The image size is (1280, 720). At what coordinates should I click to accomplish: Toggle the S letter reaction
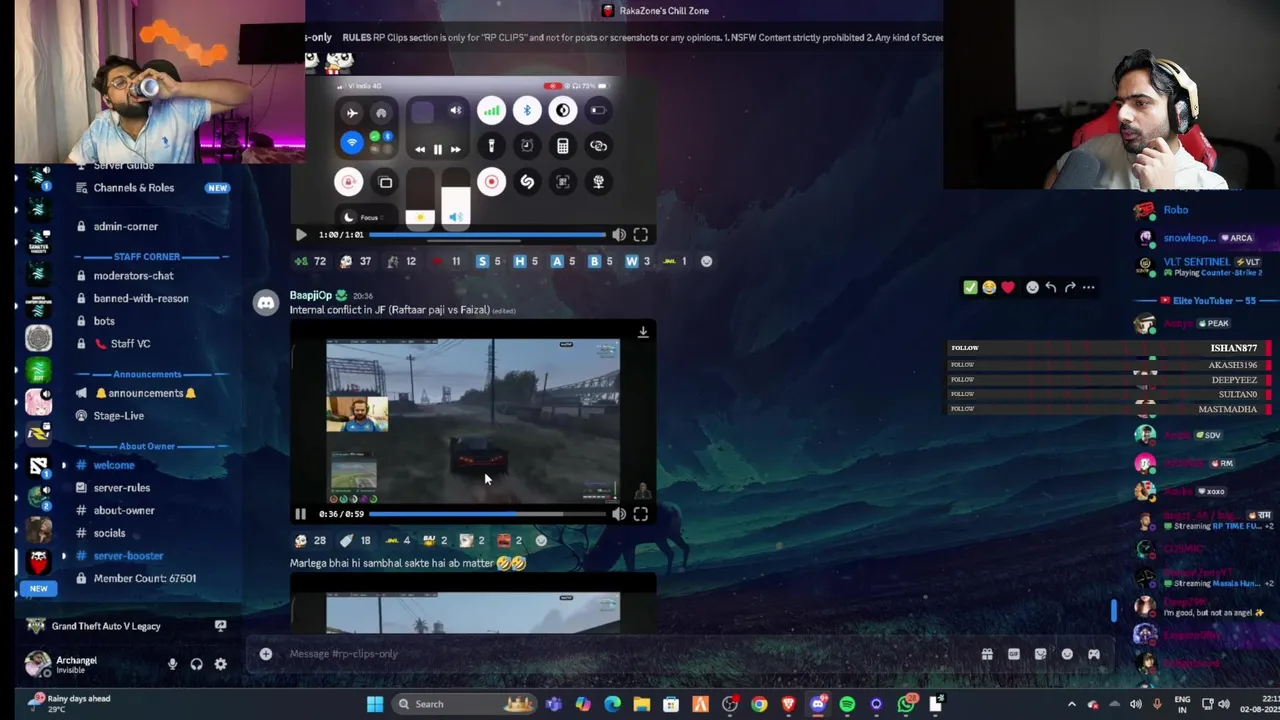point(489,261)
